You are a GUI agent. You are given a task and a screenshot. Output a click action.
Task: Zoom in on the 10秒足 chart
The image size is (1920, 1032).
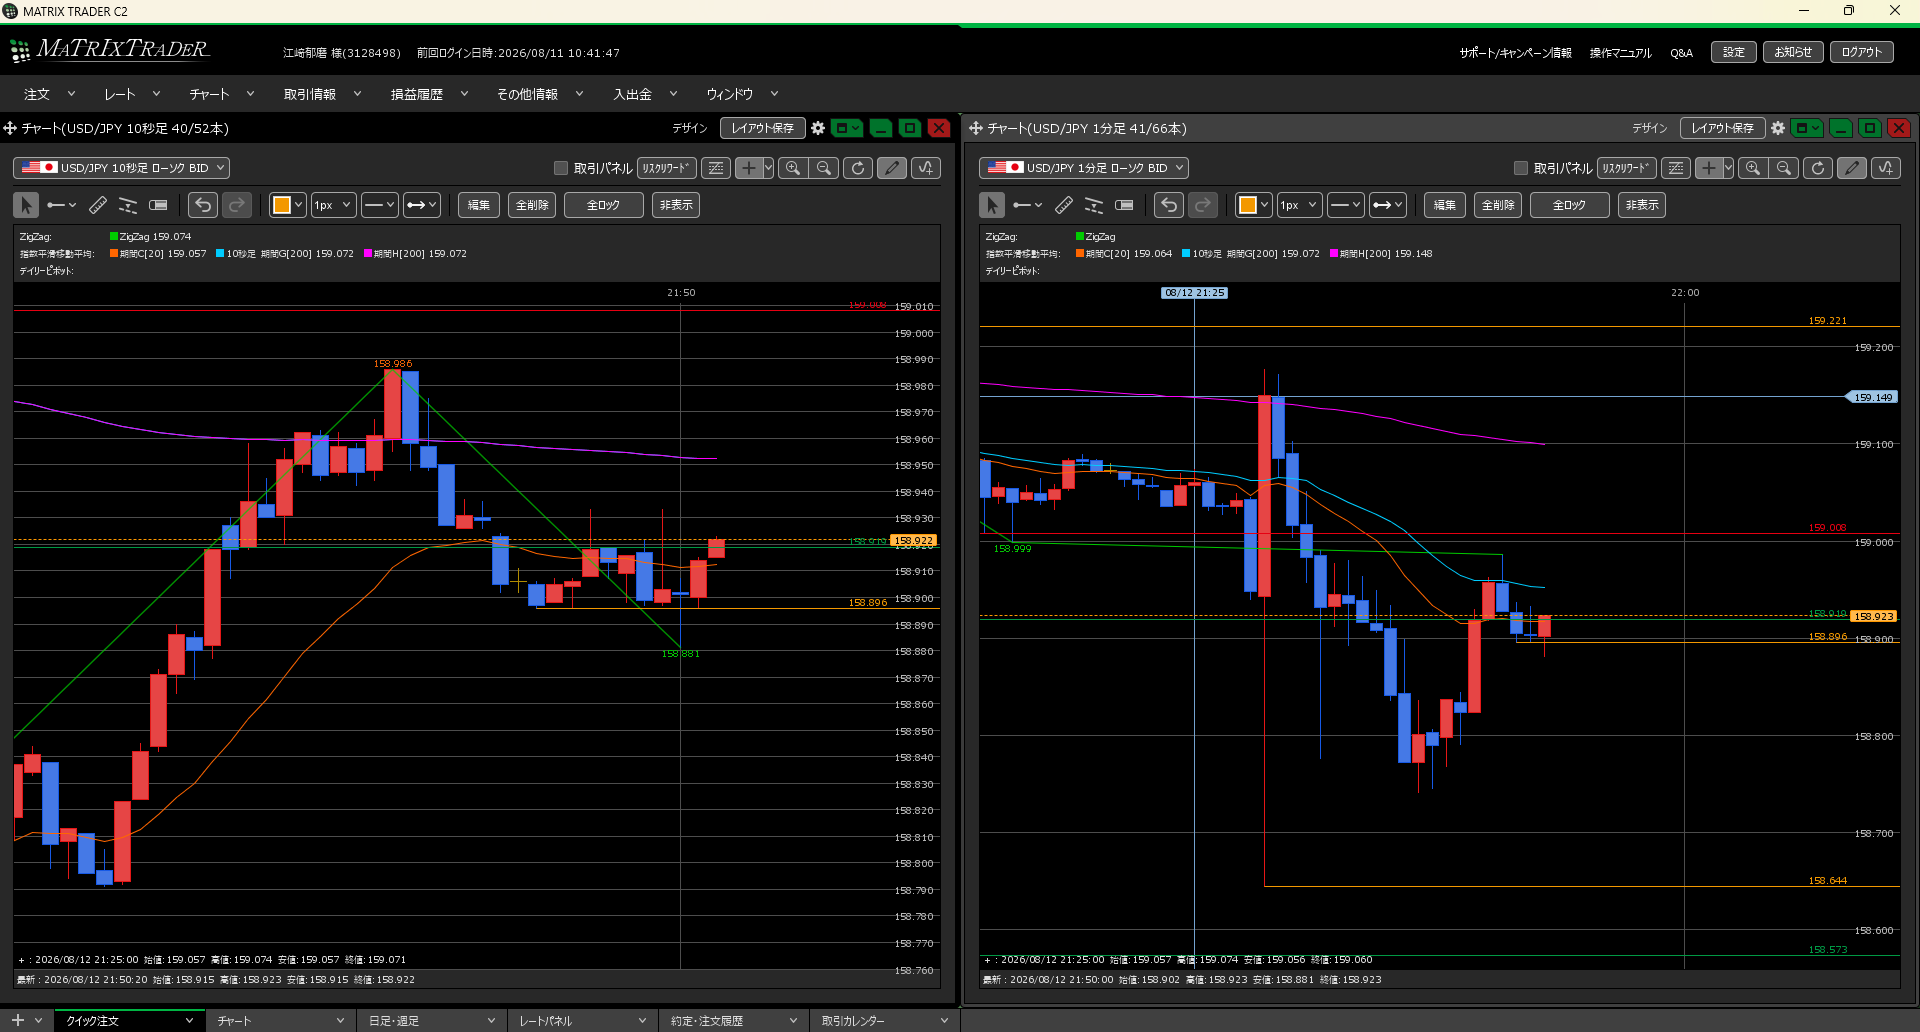tap(793, 168)
